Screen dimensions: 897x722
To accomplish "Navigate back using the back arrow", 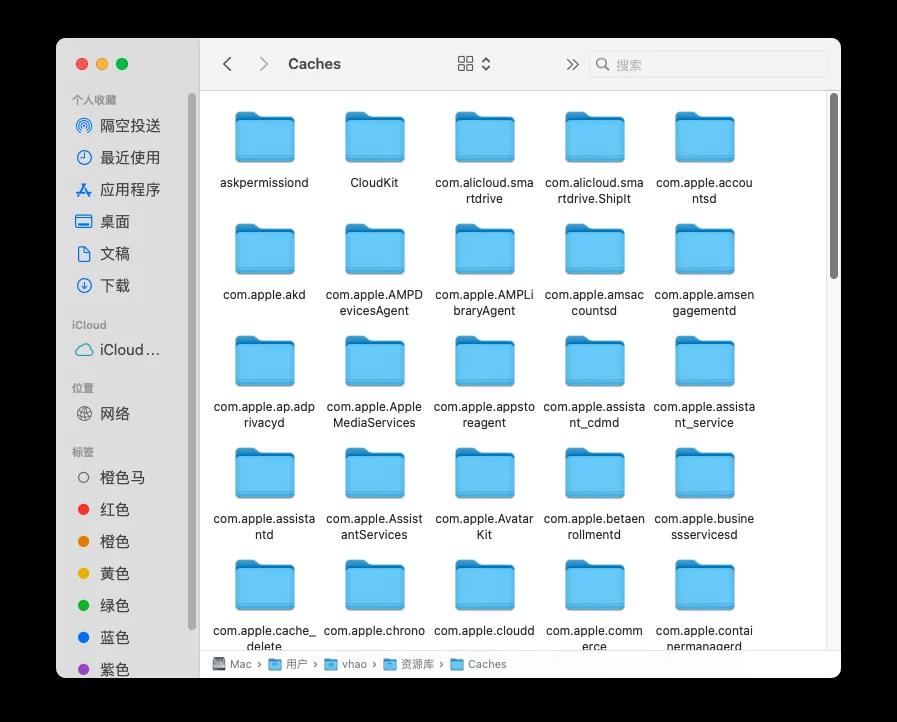I will [227, 63].
